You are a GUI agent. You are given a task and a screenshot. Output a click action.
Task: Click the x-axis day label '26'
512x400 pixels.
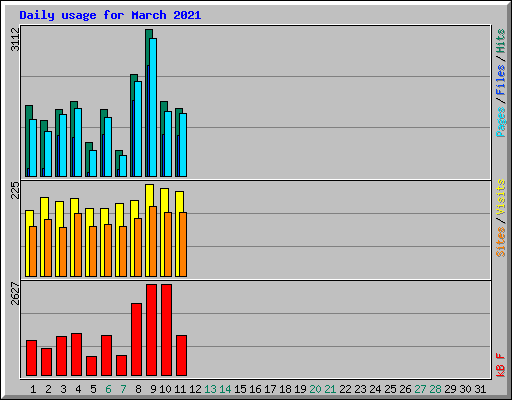[405, 389]
